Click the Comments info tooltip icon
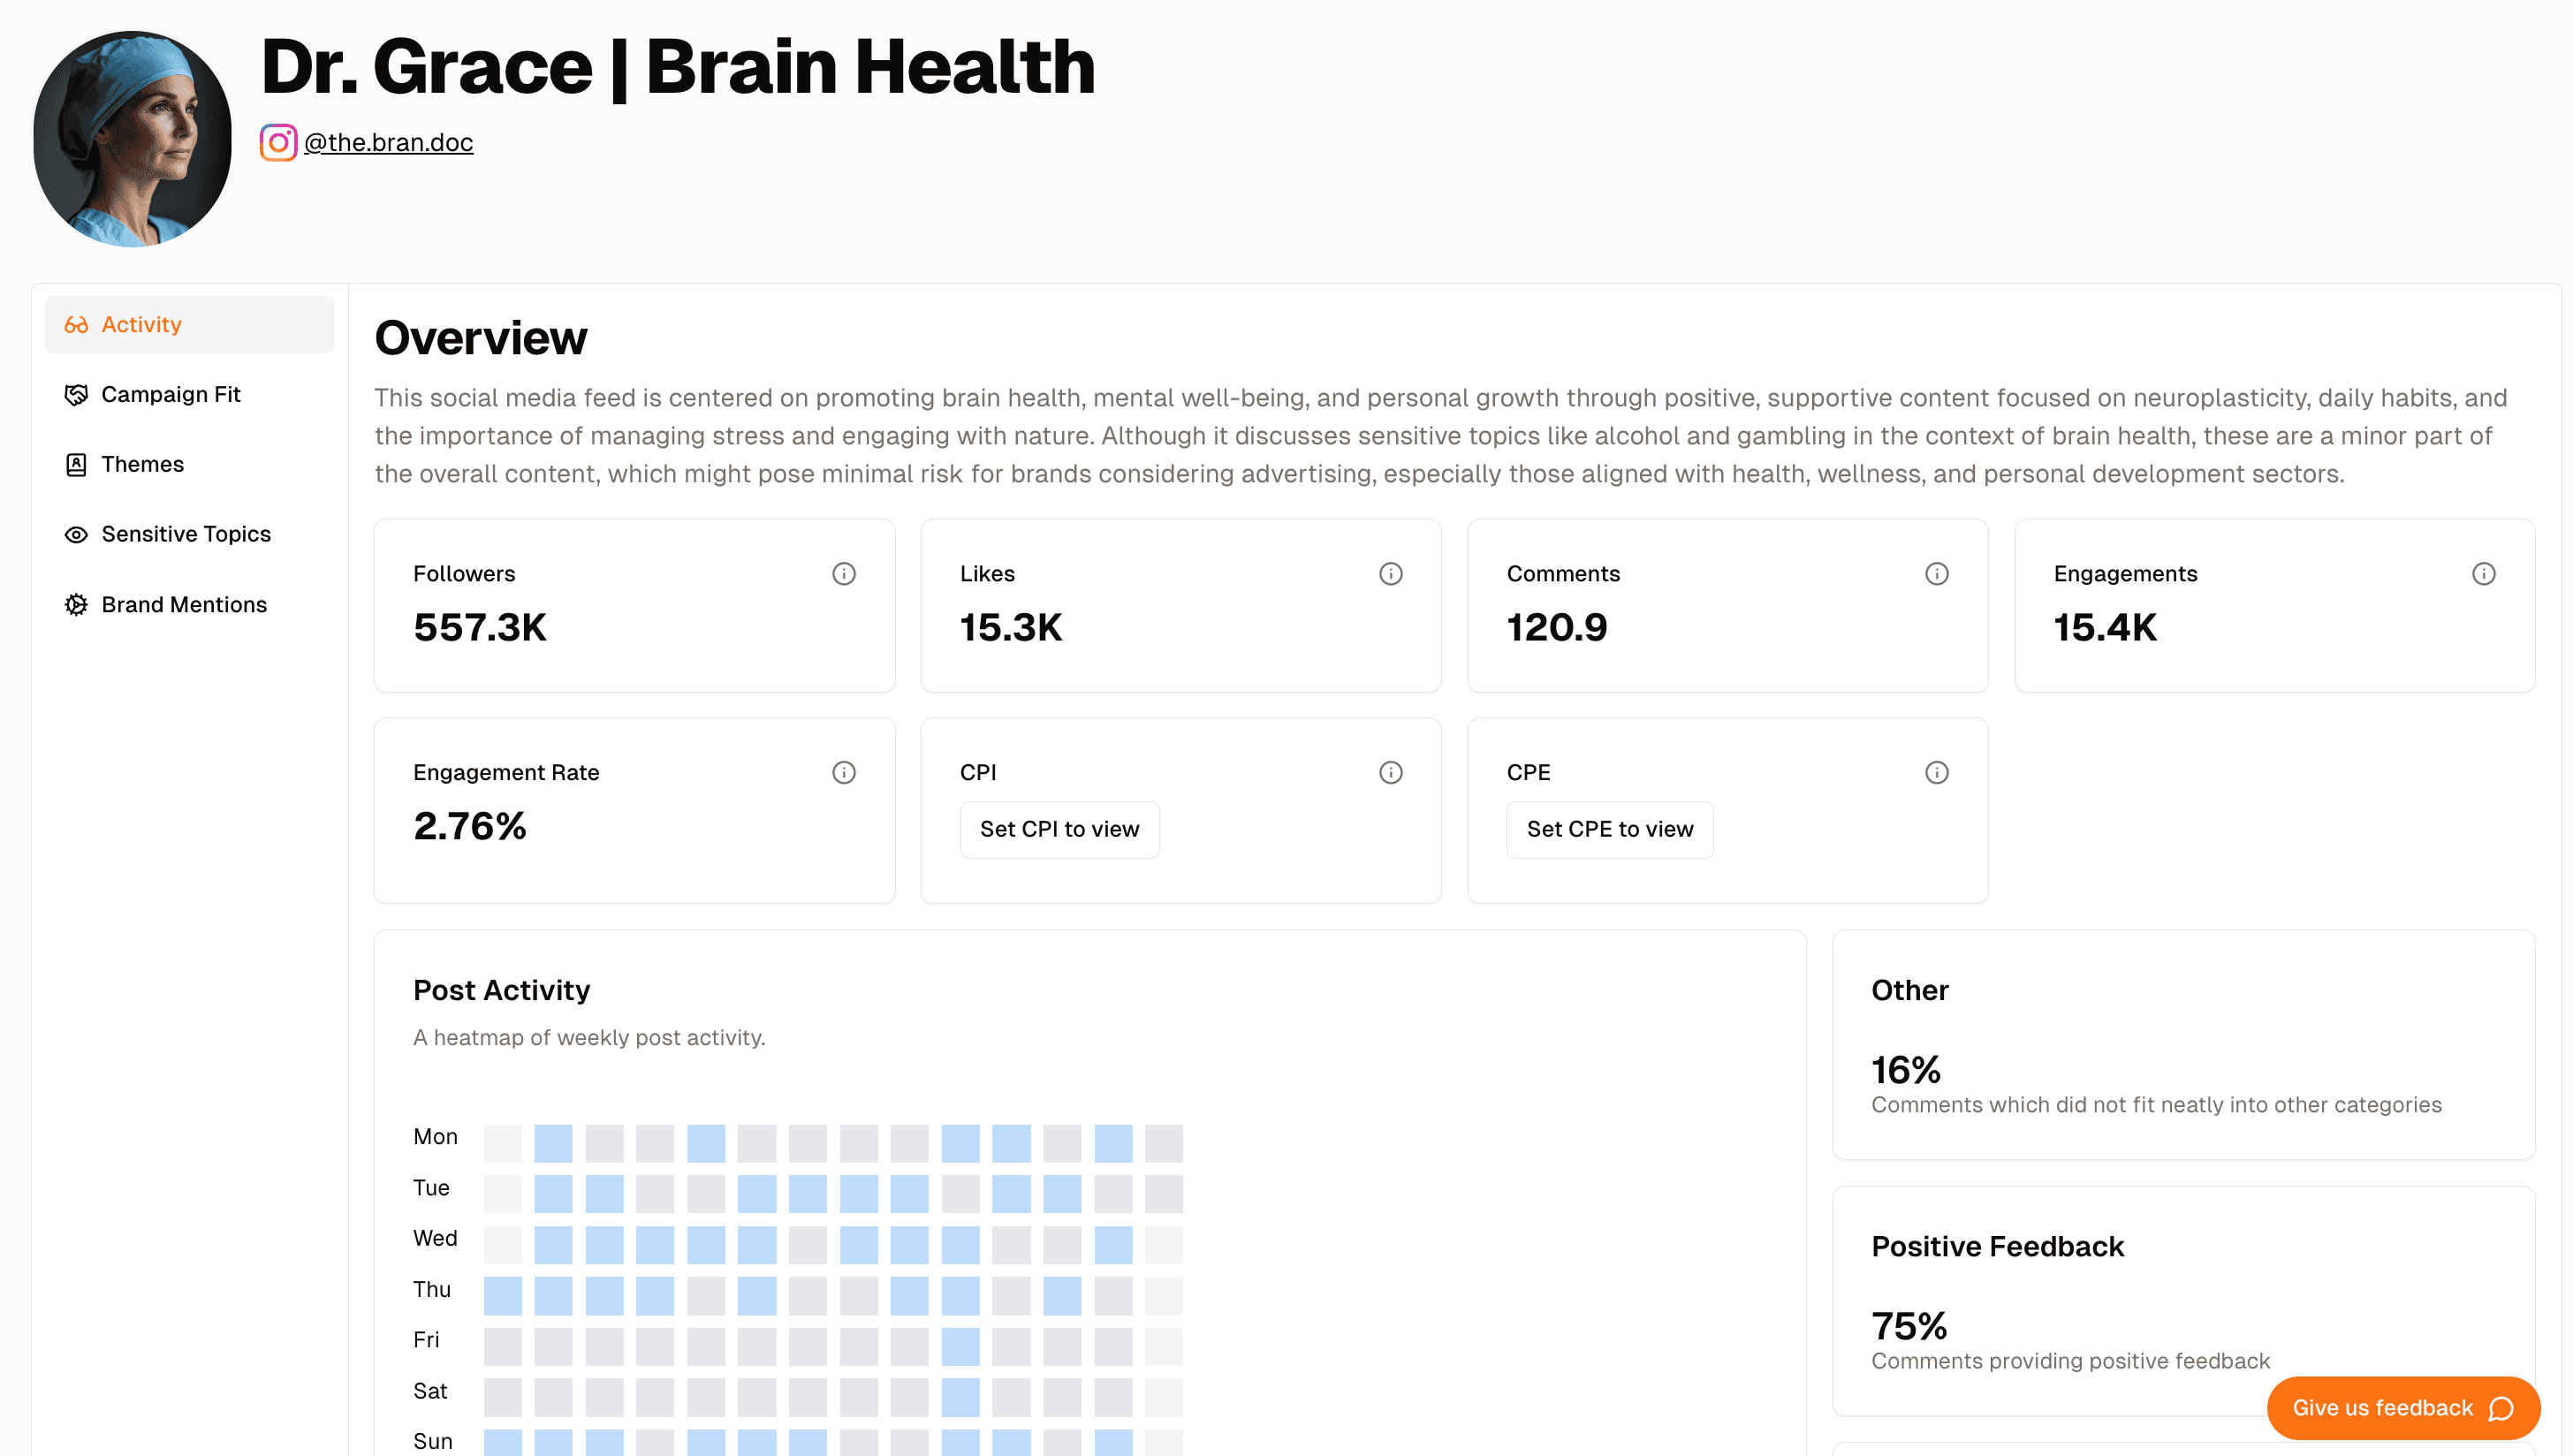The height and width of the screenshot is (1456, 2573). 1937,573
